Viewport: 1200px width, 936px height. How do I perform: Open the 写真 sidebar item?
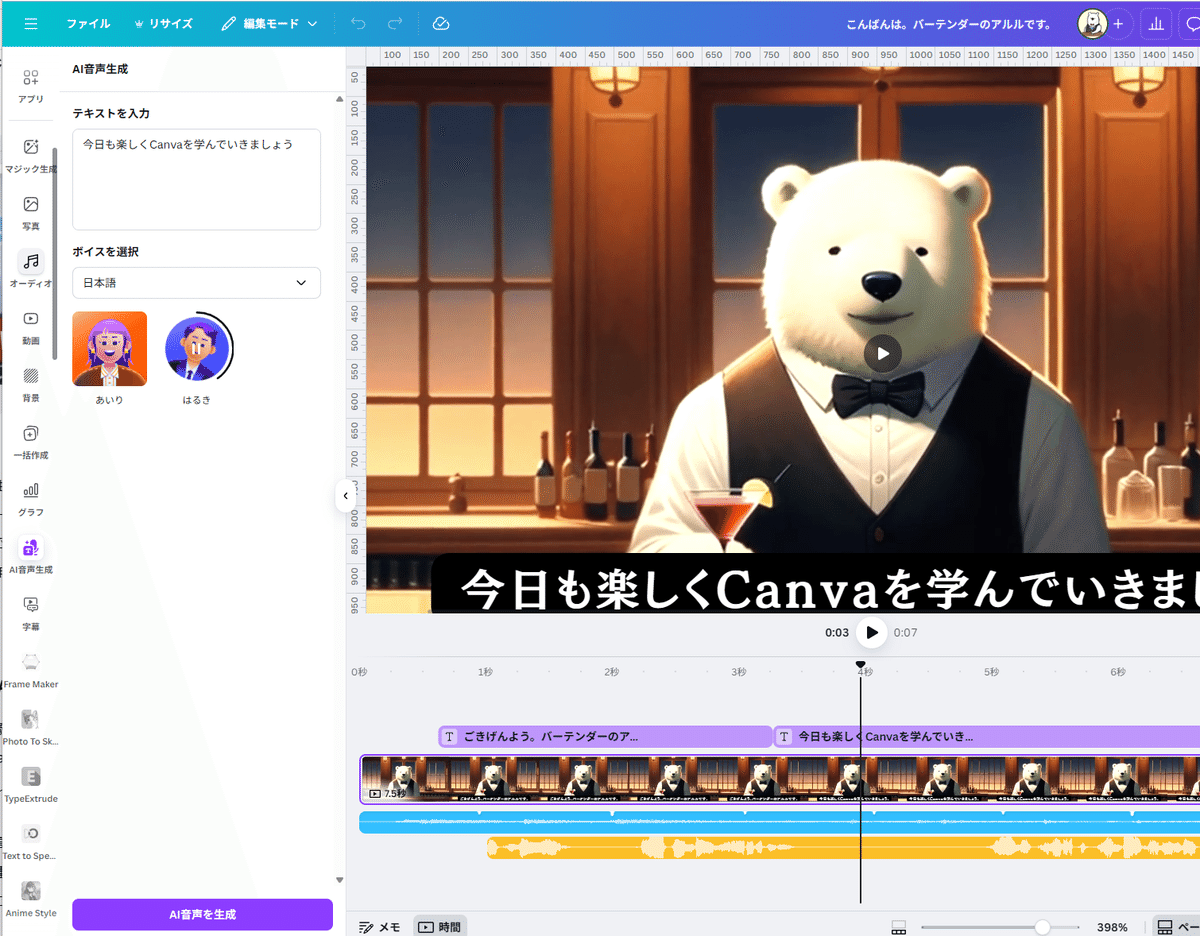pyautogui.click(x=31, y=212)
